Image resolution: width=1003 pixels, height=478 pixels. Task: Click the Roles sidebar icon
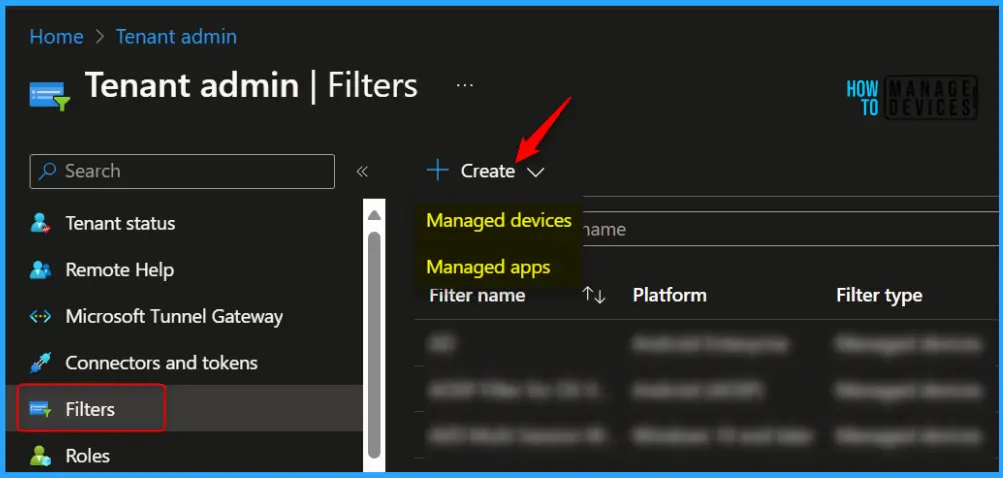coord(40,456)
